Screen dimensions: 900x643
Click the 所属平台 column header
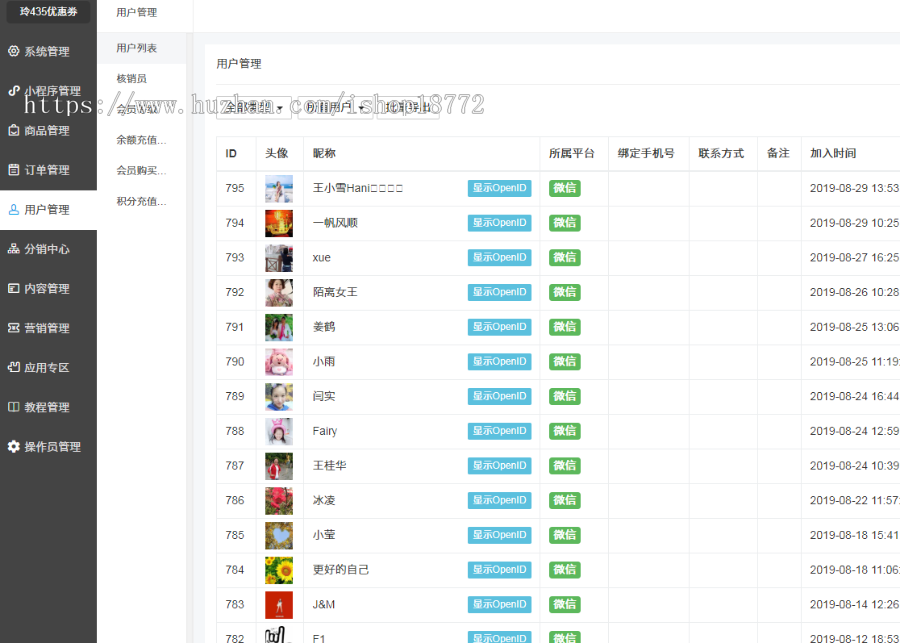572,153
